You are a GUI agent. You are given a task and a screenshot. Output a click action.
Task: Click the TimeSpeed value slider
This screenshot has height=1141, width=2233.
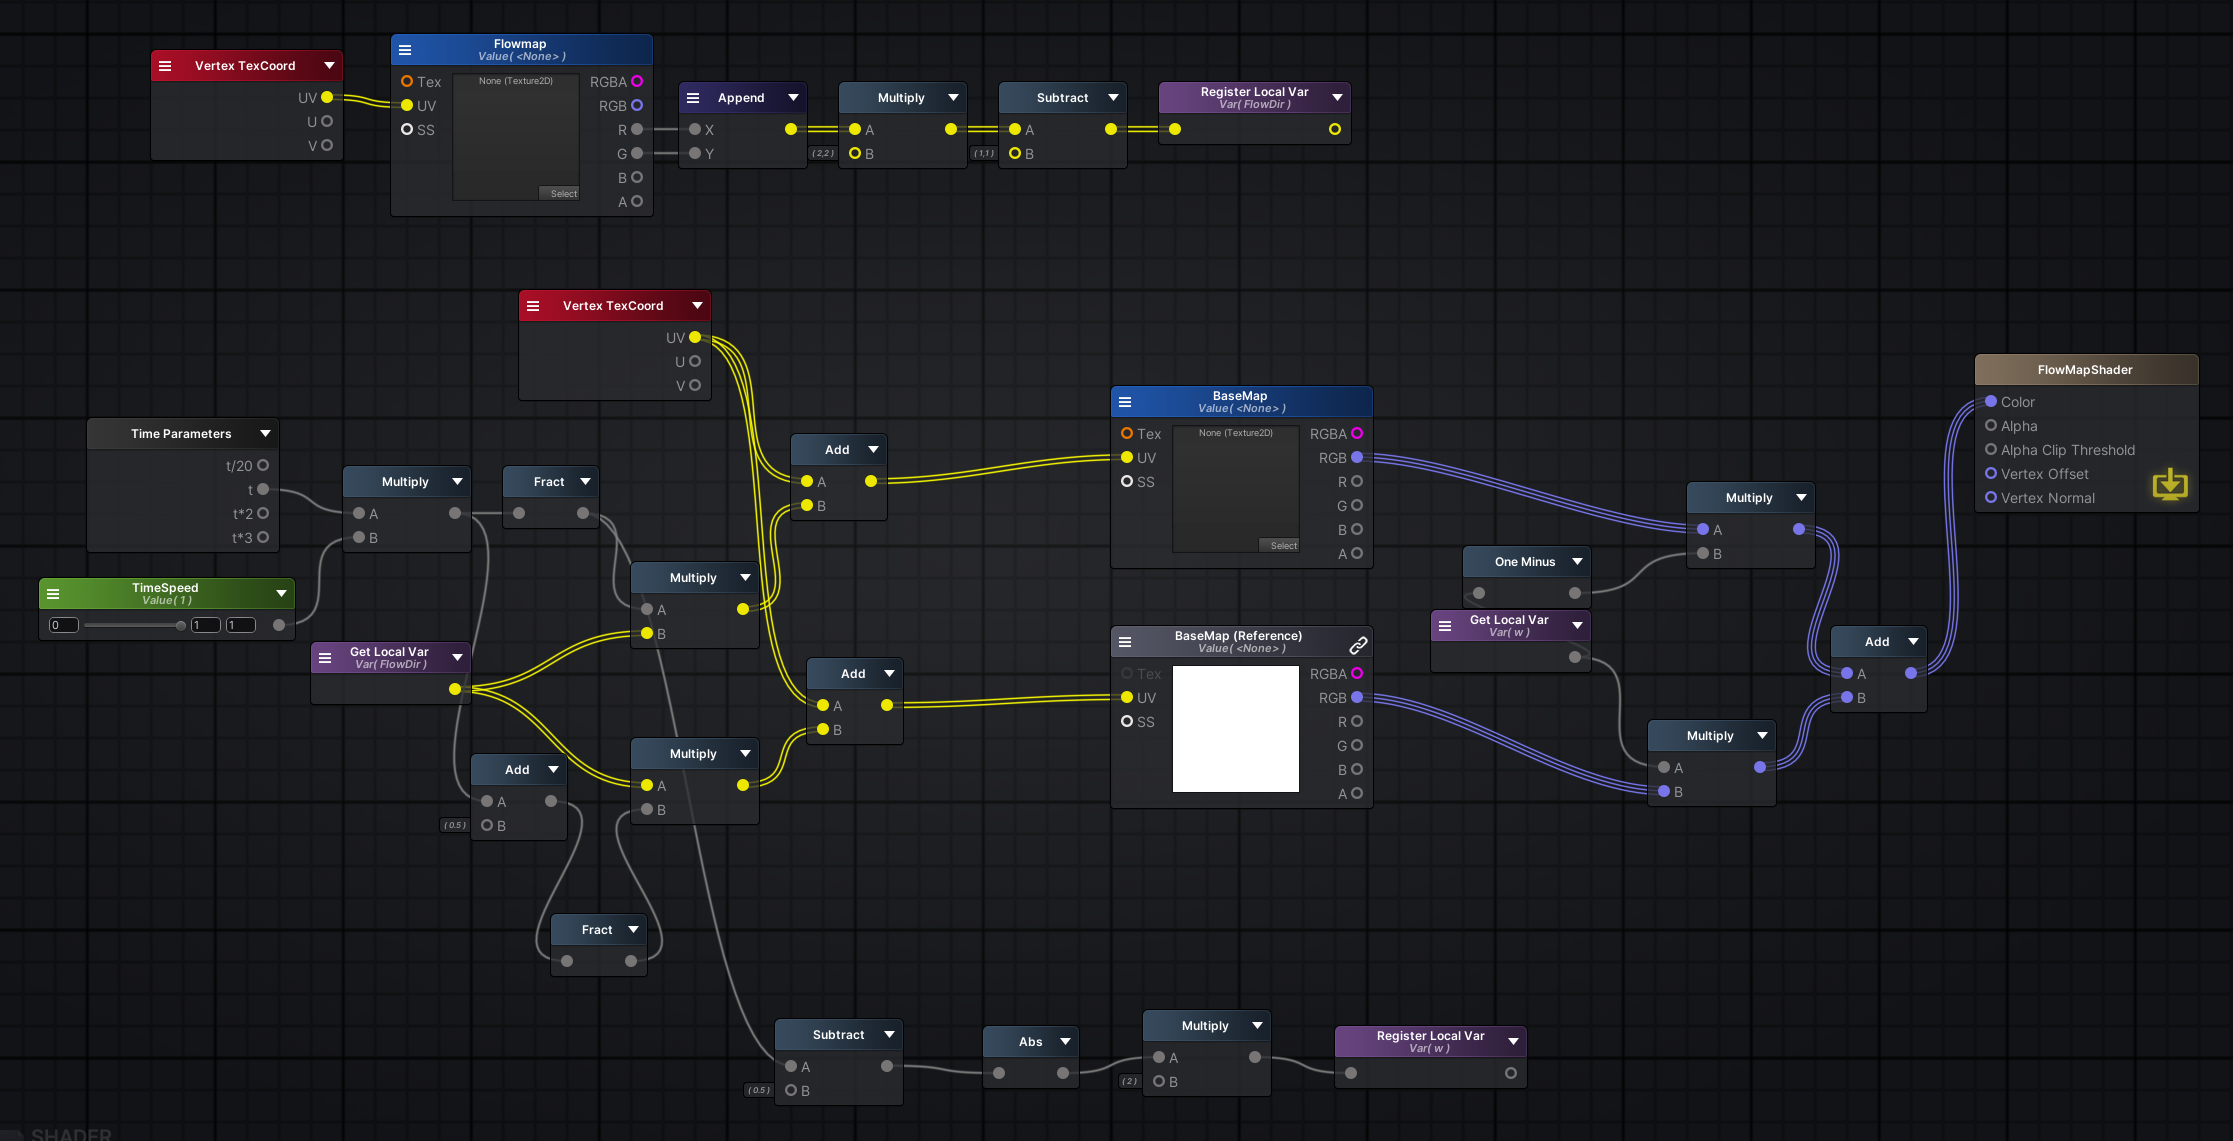pyautogui.click(x=134, y=625)
